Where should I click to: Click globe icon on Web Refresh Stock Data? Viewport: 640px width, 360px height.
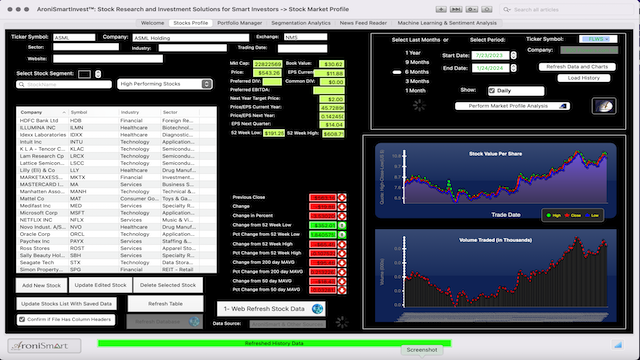317,309
